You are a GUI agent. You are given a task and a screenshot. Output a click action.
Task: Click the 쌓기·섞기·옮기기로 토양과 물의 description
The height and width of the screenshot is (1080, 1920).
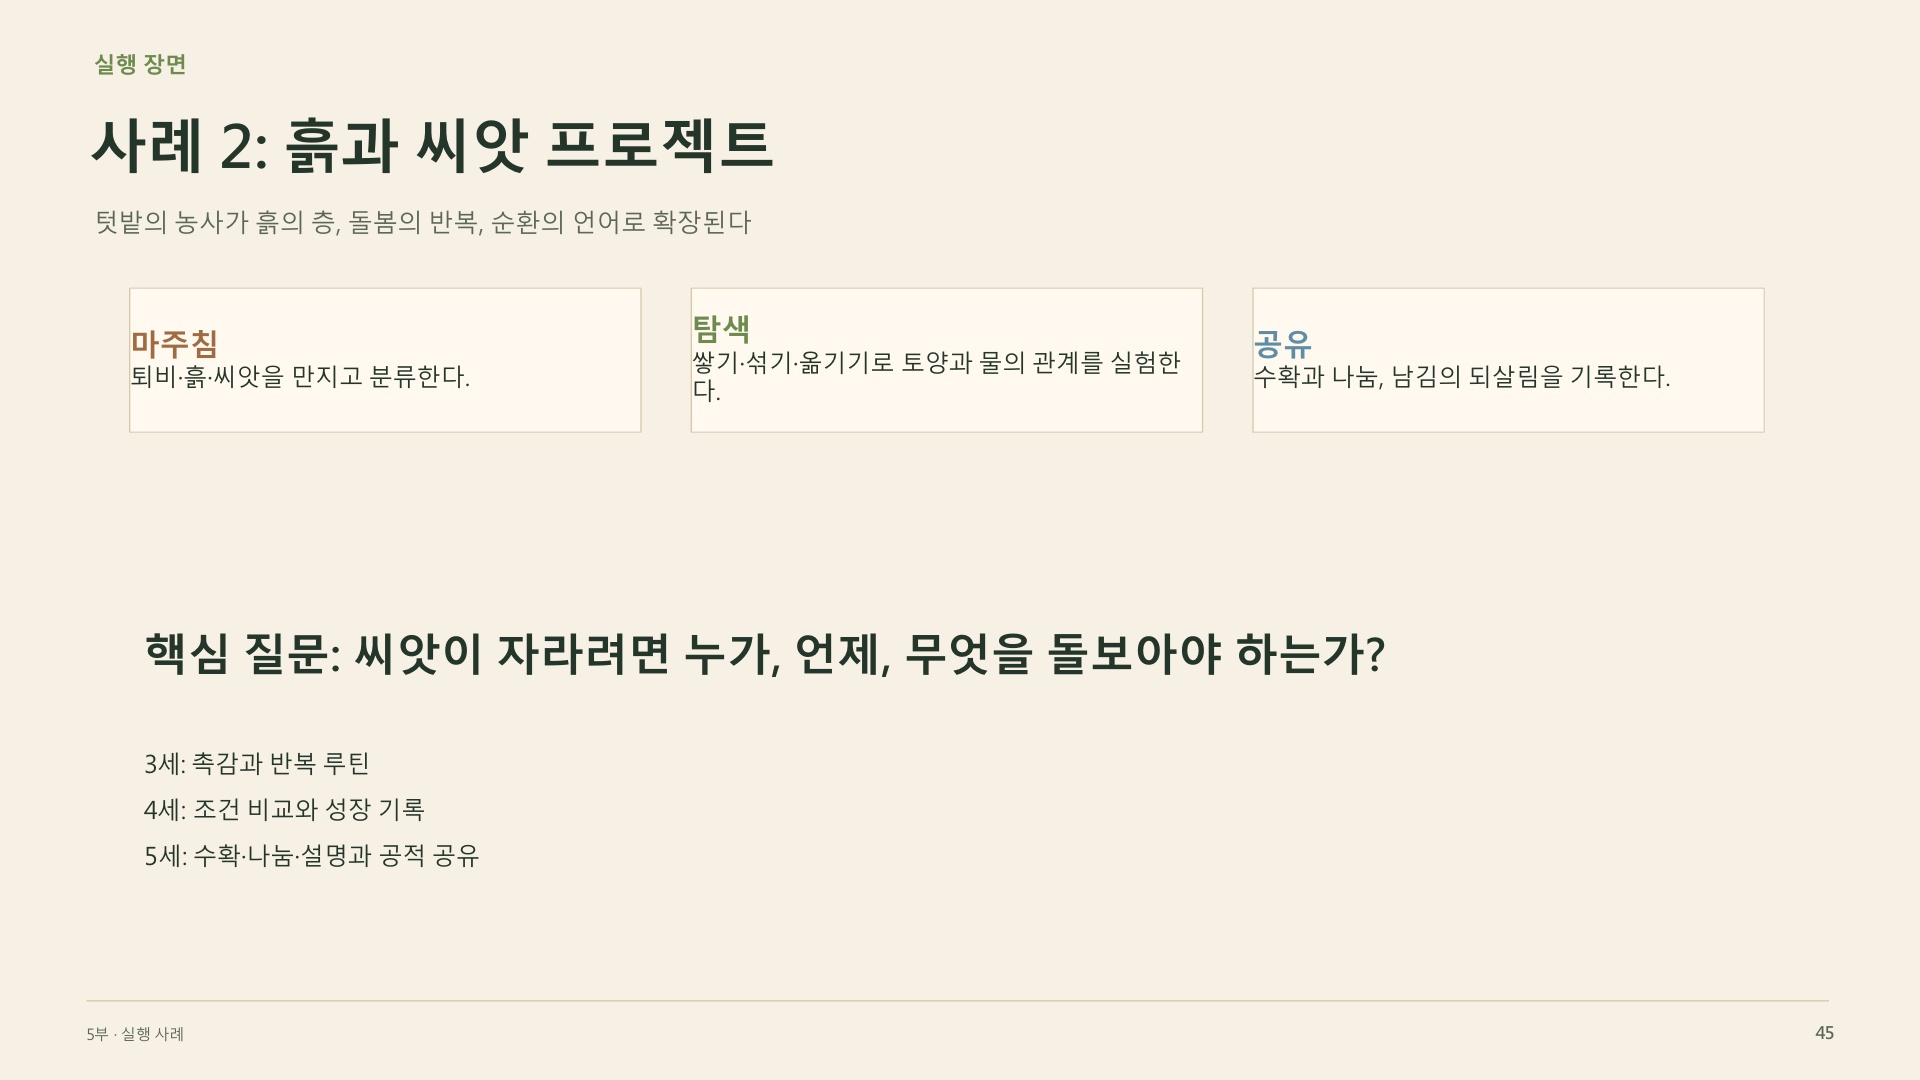click(x=936, y=376)
